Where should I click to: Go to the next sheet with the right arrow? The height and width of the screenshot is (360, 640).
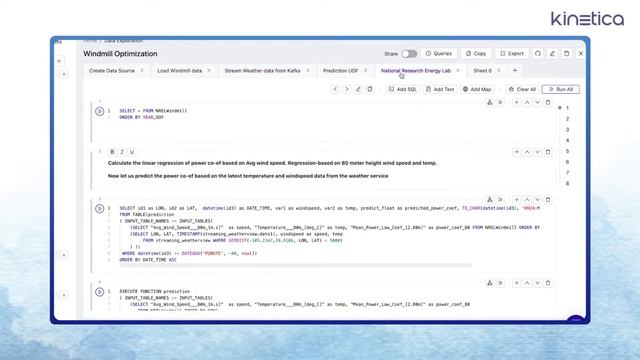click(x=347, y=89)
